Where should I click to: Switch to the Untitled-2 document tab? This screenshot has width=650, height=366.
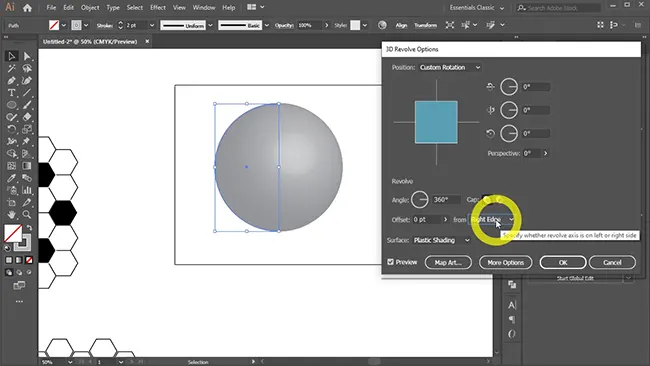point(90,41)
